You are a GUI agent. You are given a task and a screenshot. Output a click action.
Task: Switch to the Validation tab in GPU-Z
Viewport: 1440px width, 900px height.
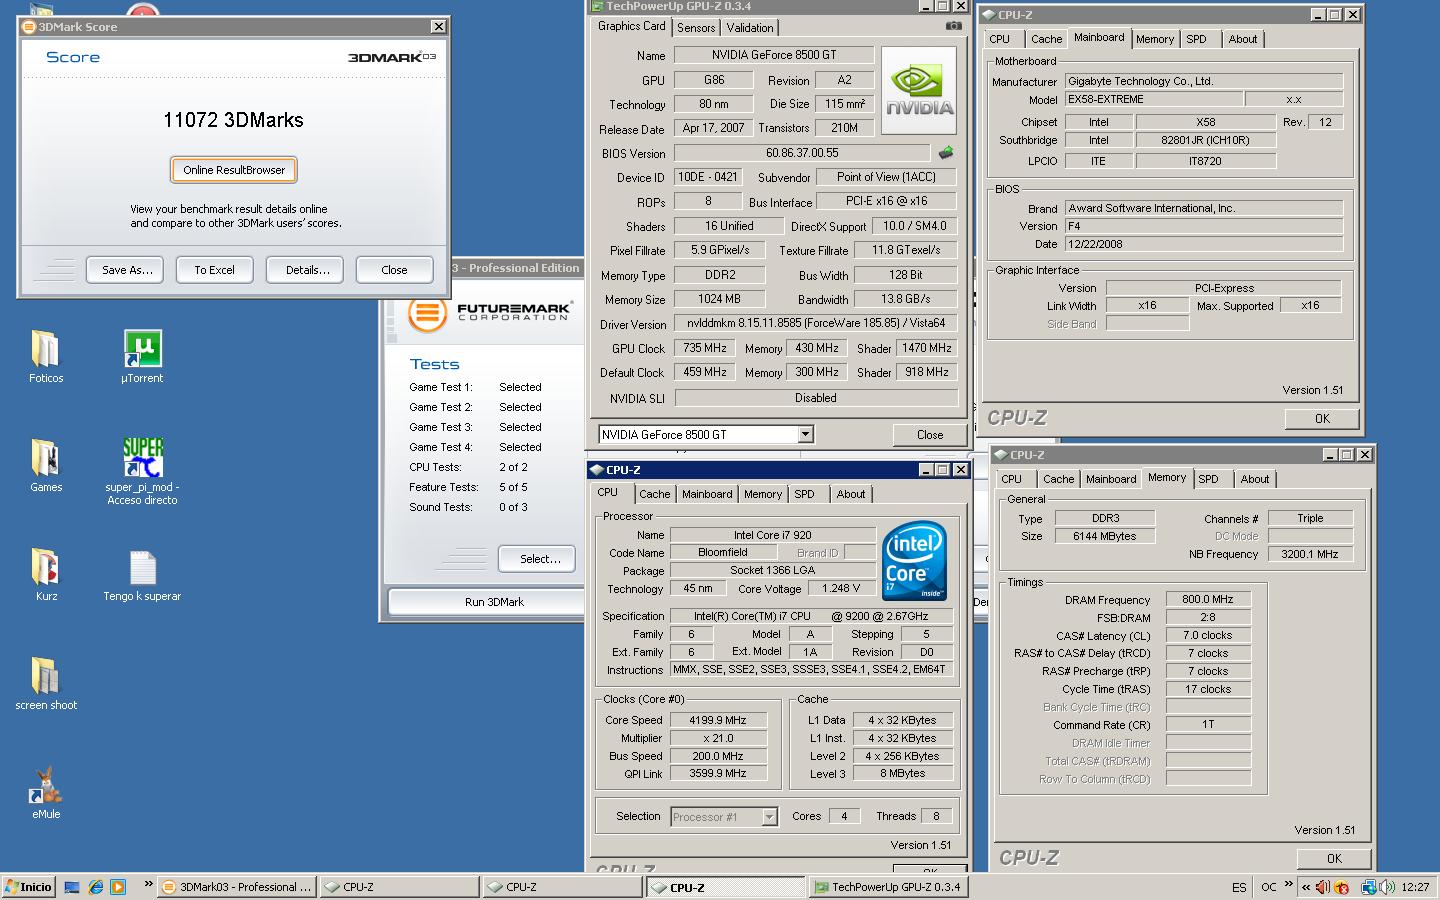[x=750, y=28]
